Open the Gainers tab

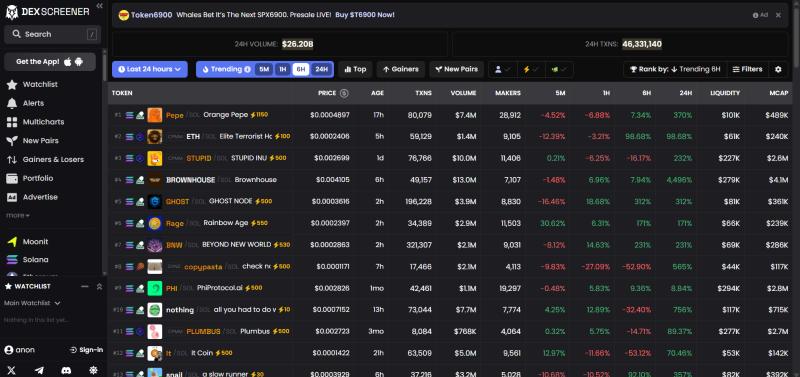401,69
